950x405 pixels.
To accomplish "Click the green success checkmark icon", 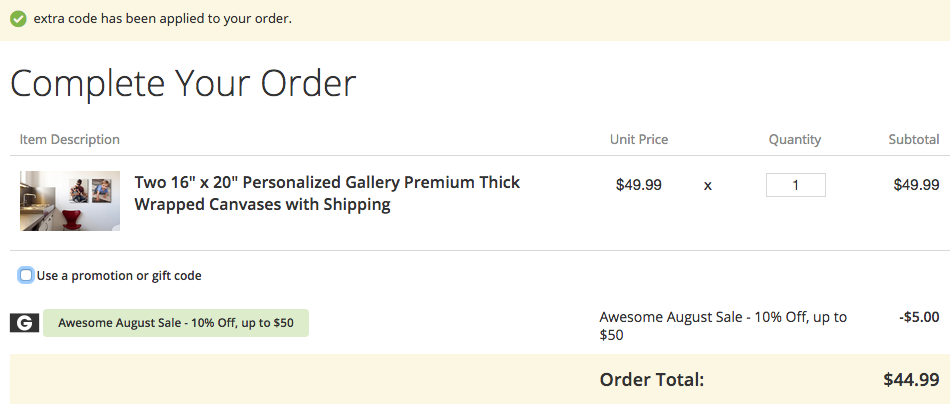I will tap(18, 19).
